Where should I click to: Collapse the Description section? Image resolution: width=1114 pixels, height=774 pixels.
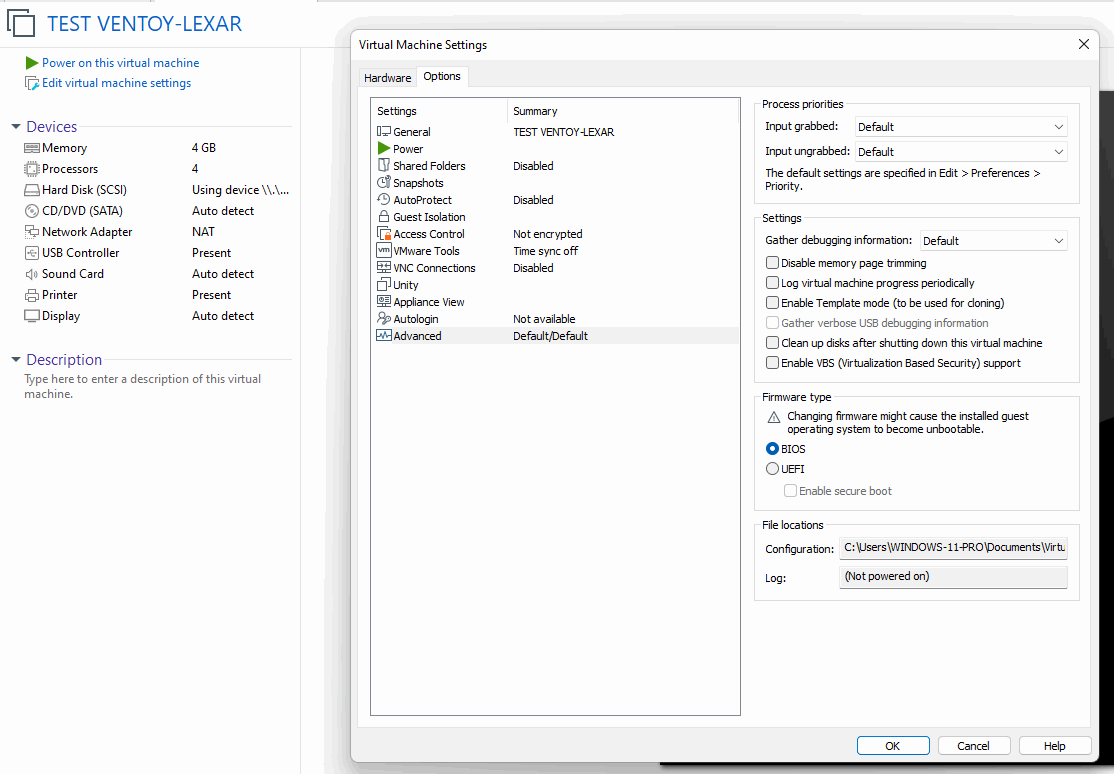16,360
